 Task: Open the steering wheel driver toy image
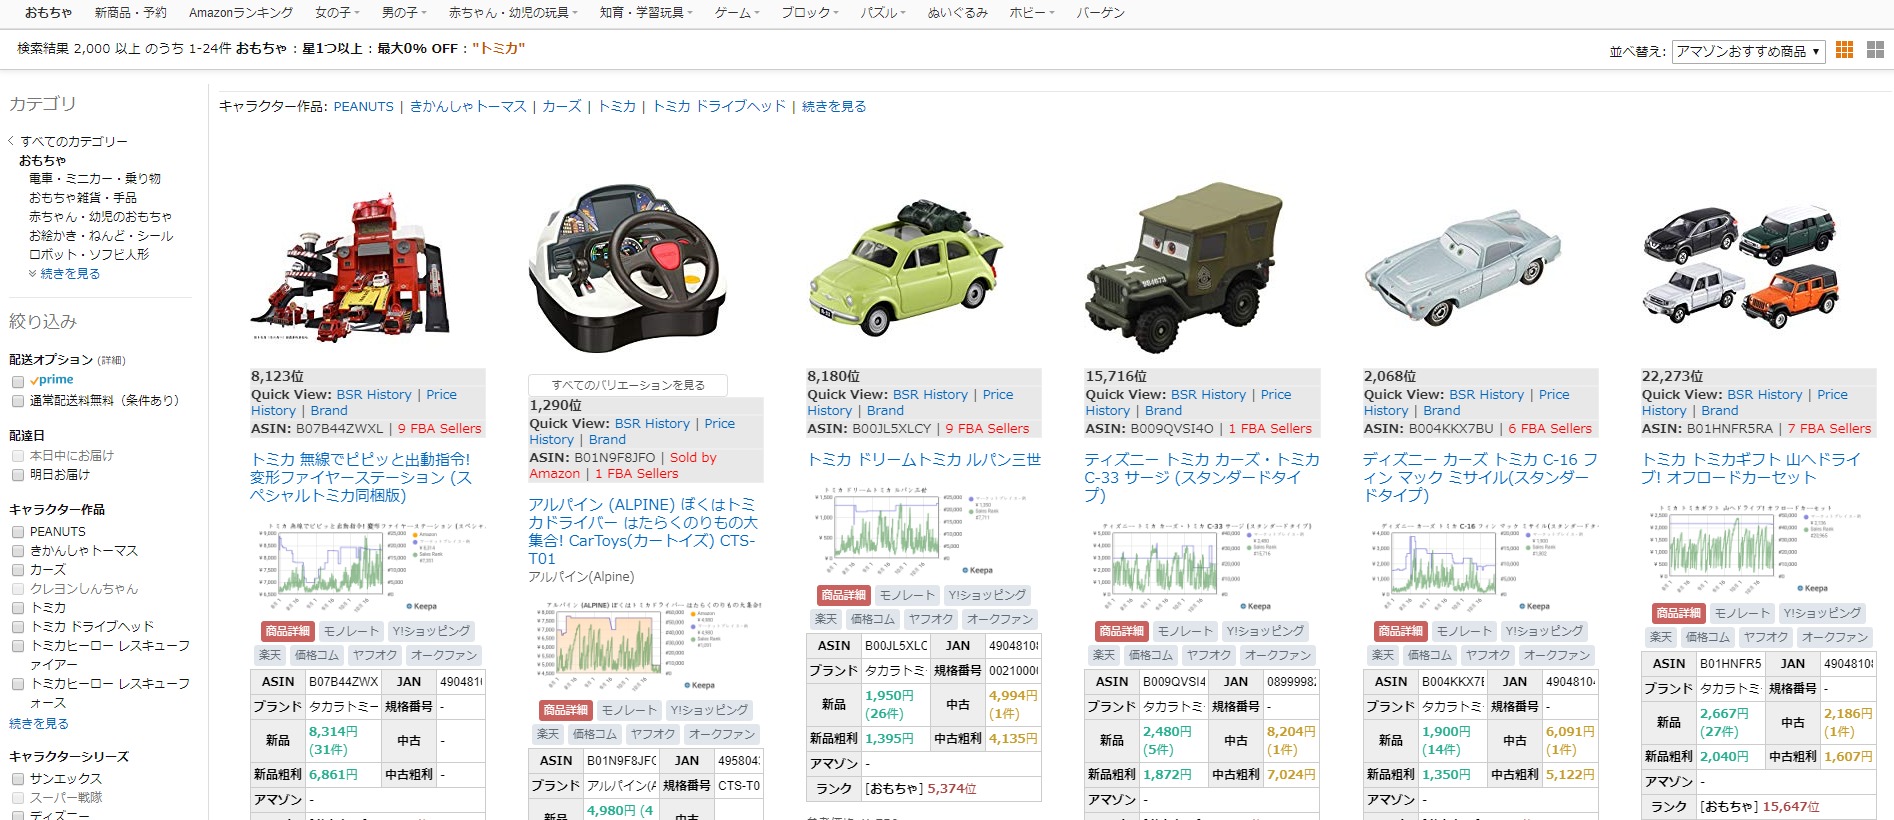(x=627, y=268)
